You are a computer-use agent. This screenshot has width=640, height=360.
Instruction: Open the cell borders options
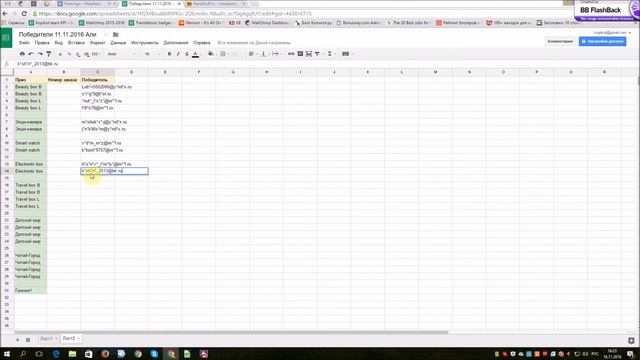click(223, 54)
